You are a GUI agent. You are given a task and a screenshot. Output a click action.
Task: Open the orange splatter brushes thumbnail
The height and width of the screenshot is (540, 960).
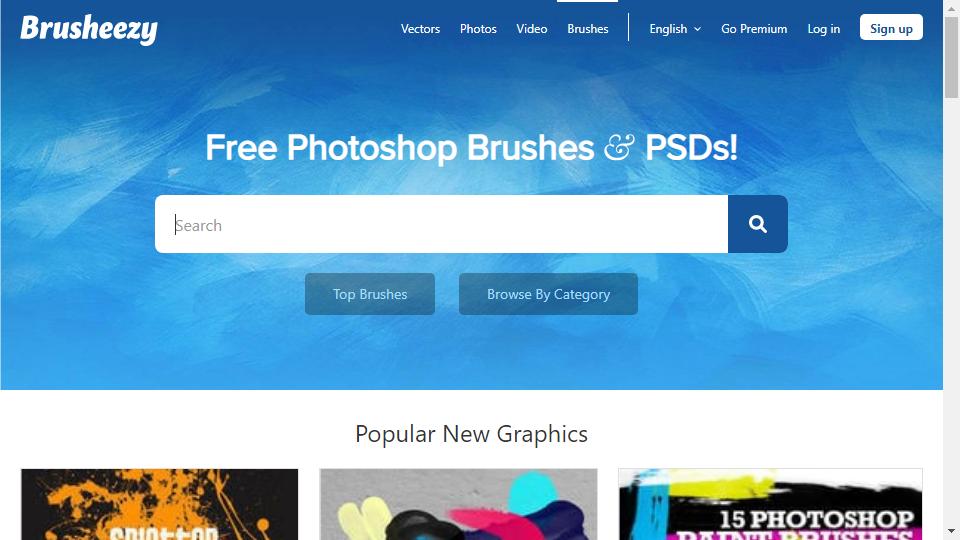tap(159, 504)
